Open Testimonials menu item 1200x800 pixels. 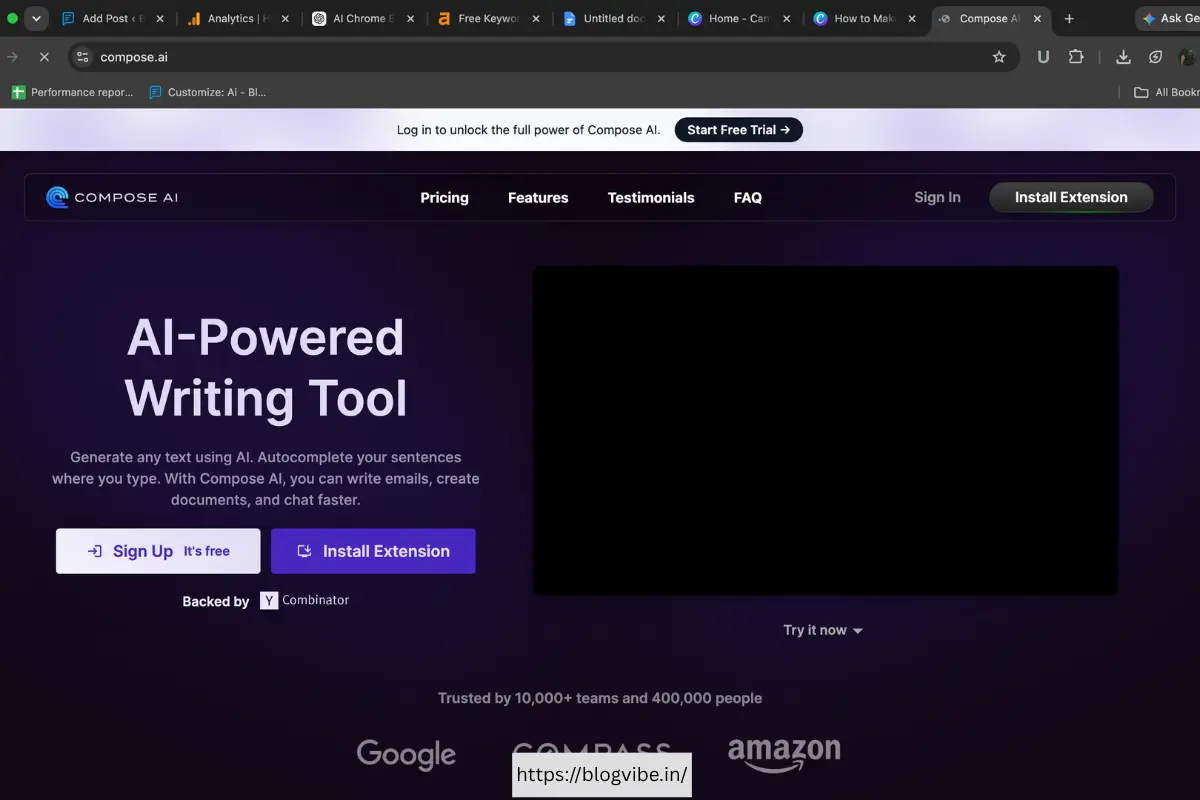[651, 198]
